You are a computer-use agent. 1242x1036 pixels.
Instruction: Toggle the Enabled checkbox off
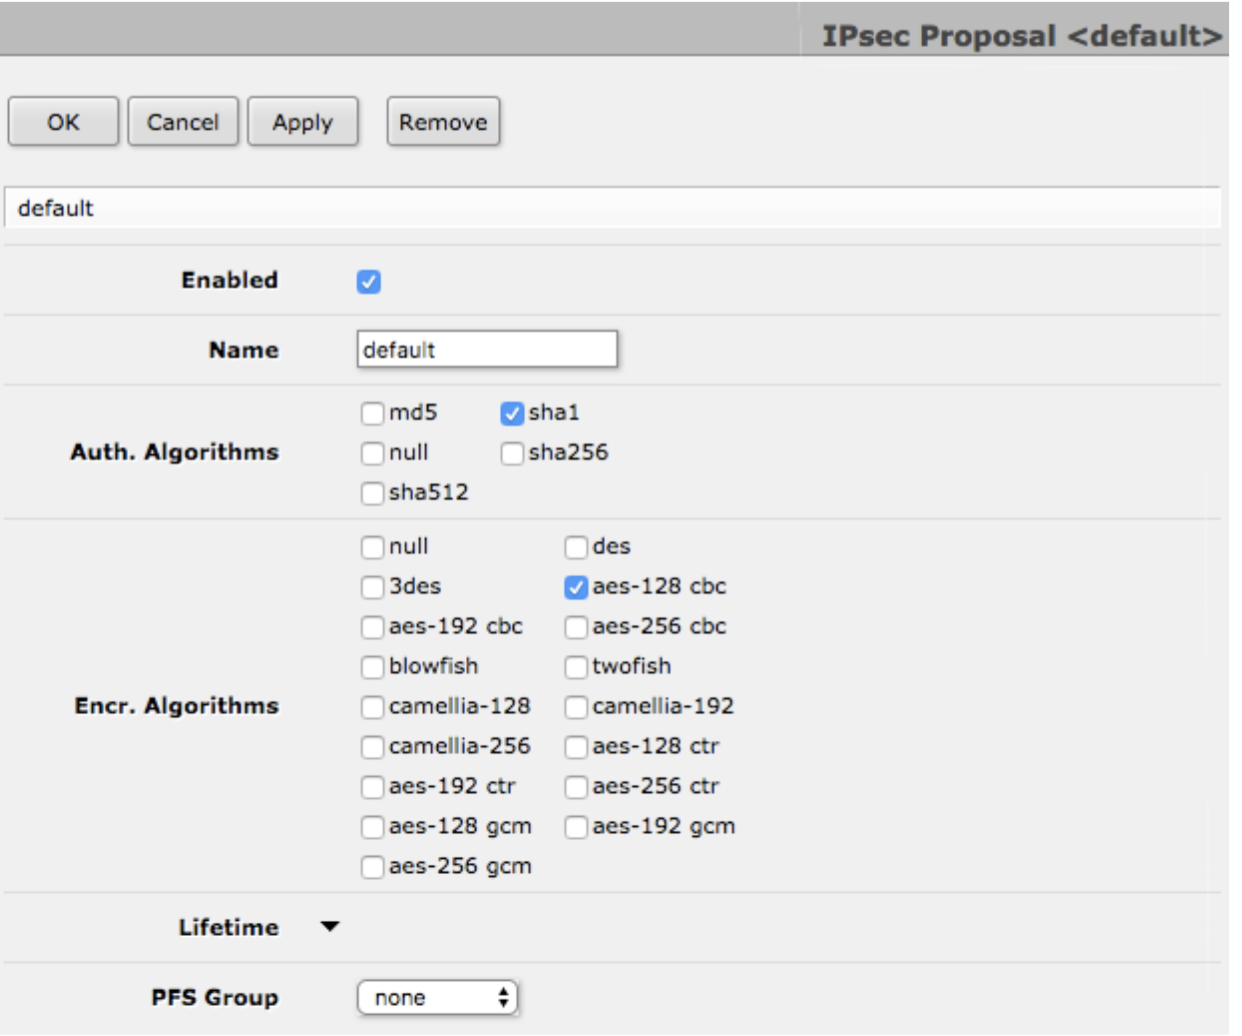369,283
